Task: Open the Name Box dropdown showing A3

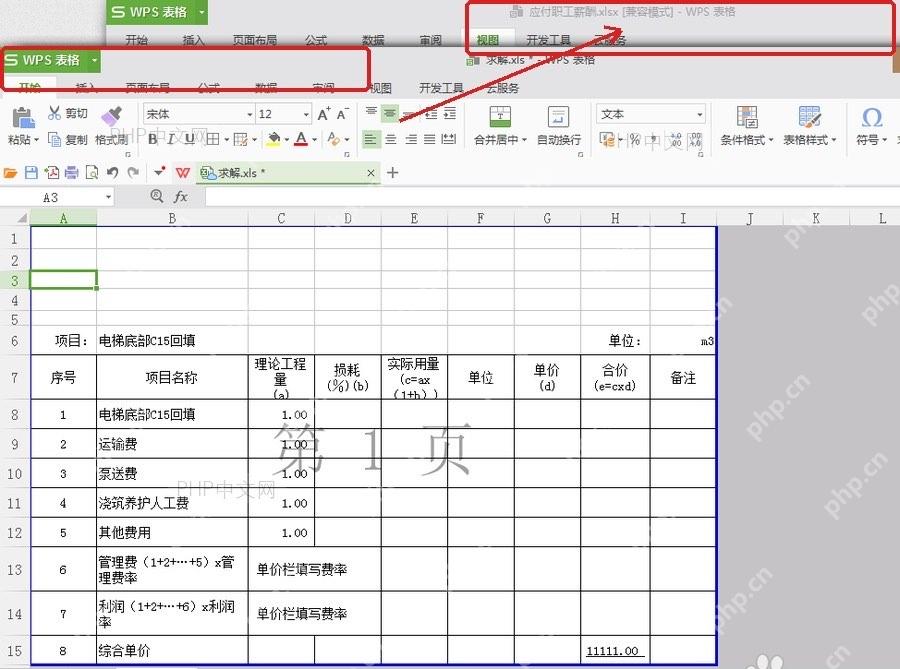Action: point(108,197)
